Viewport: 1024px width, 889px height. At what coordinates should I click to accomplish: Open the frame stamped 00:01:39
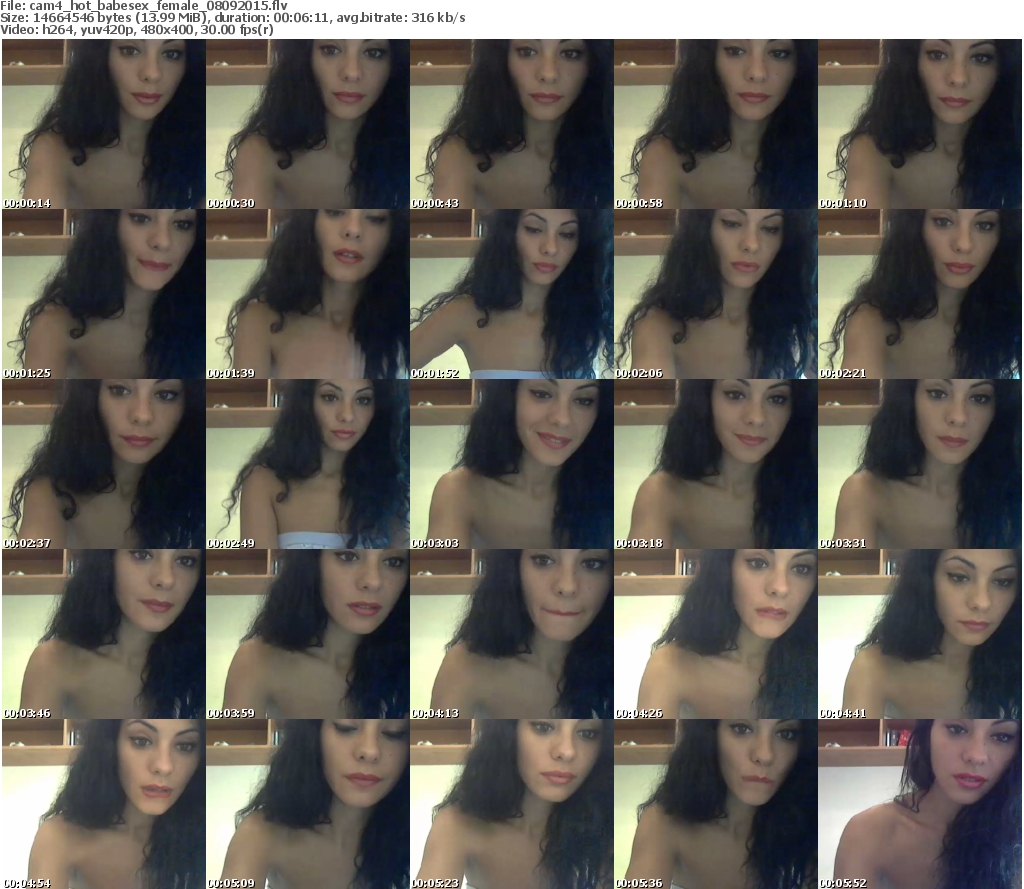point(308,294)
